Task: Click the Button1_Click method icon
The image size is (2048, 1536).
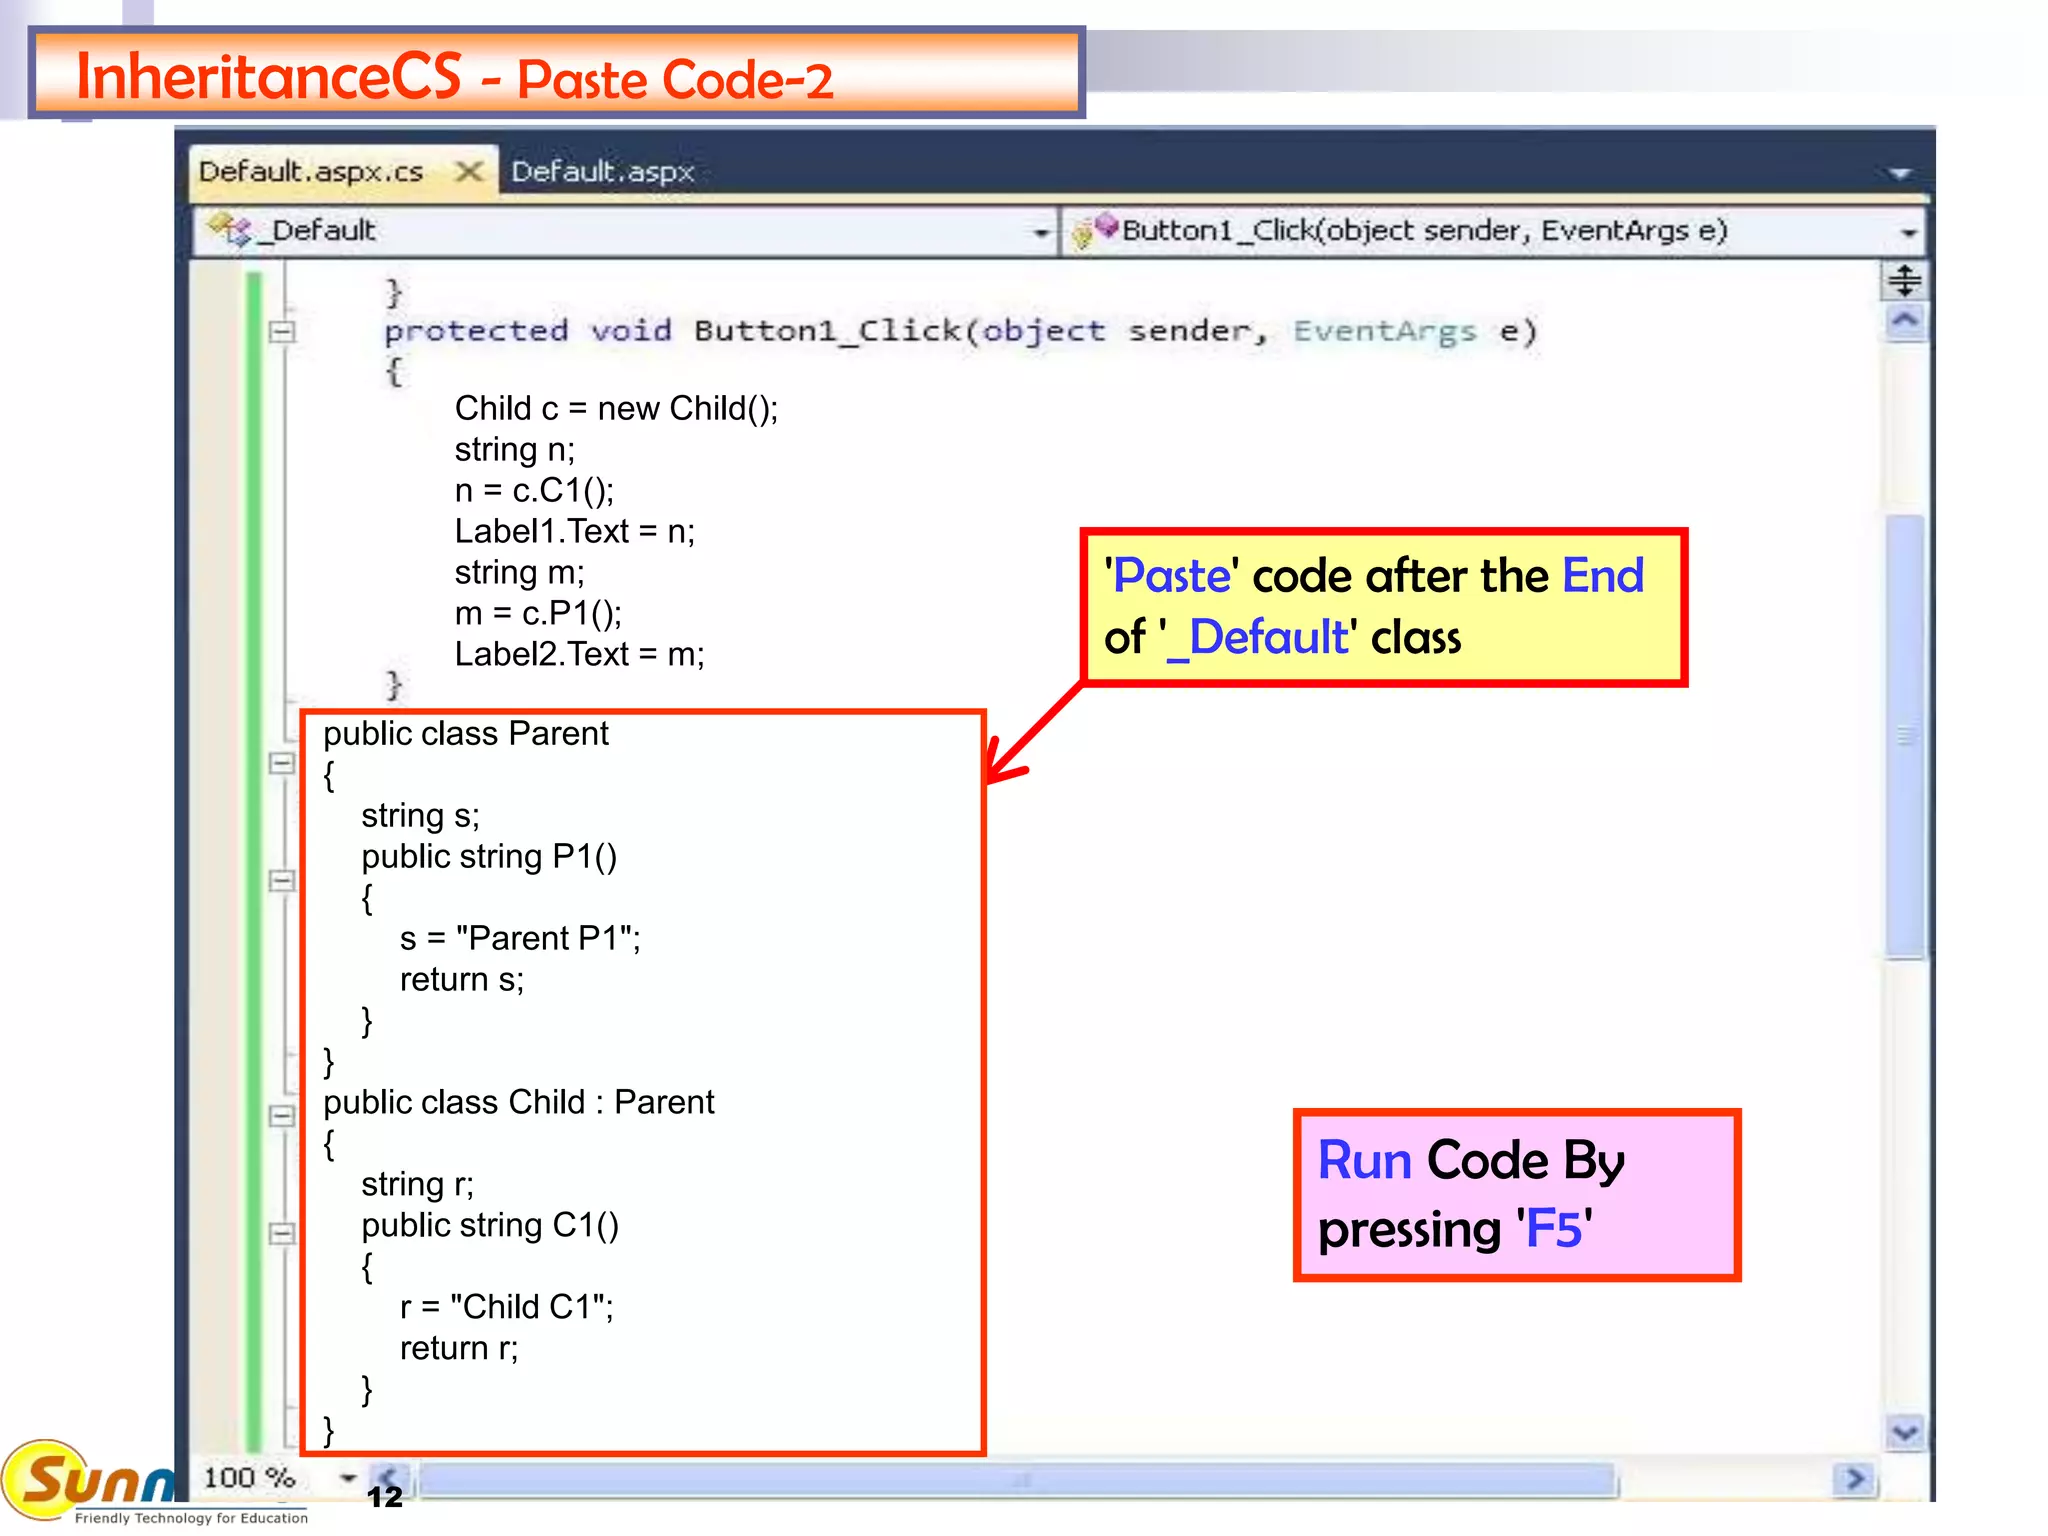Action: (x=1093, y=230)
